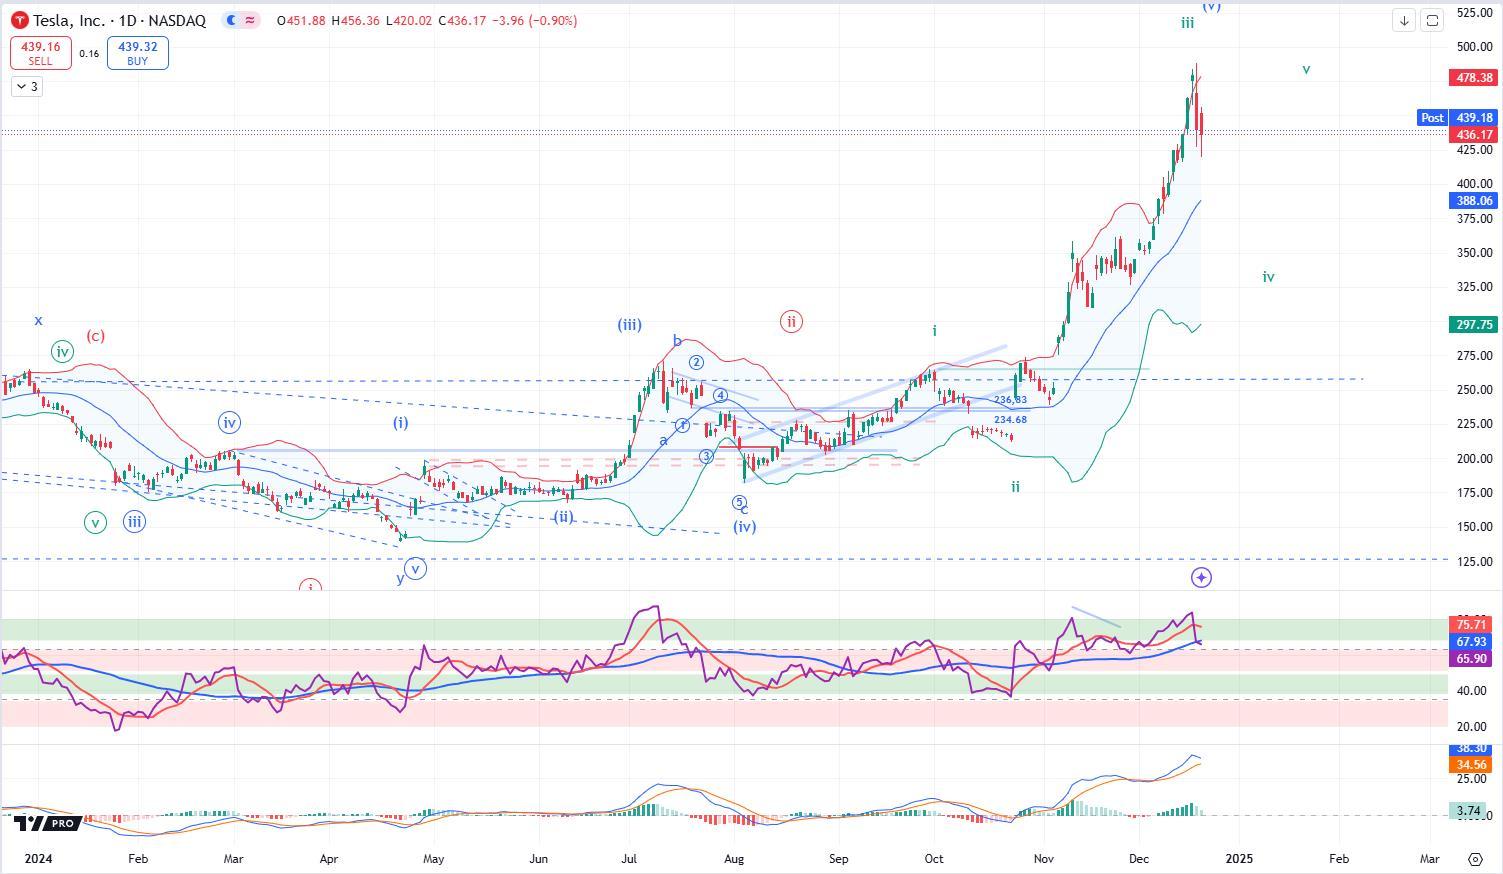1503x874 pixels.
Task: Click the blue 67.93 indicator value label
Action: coord(1473,642)
